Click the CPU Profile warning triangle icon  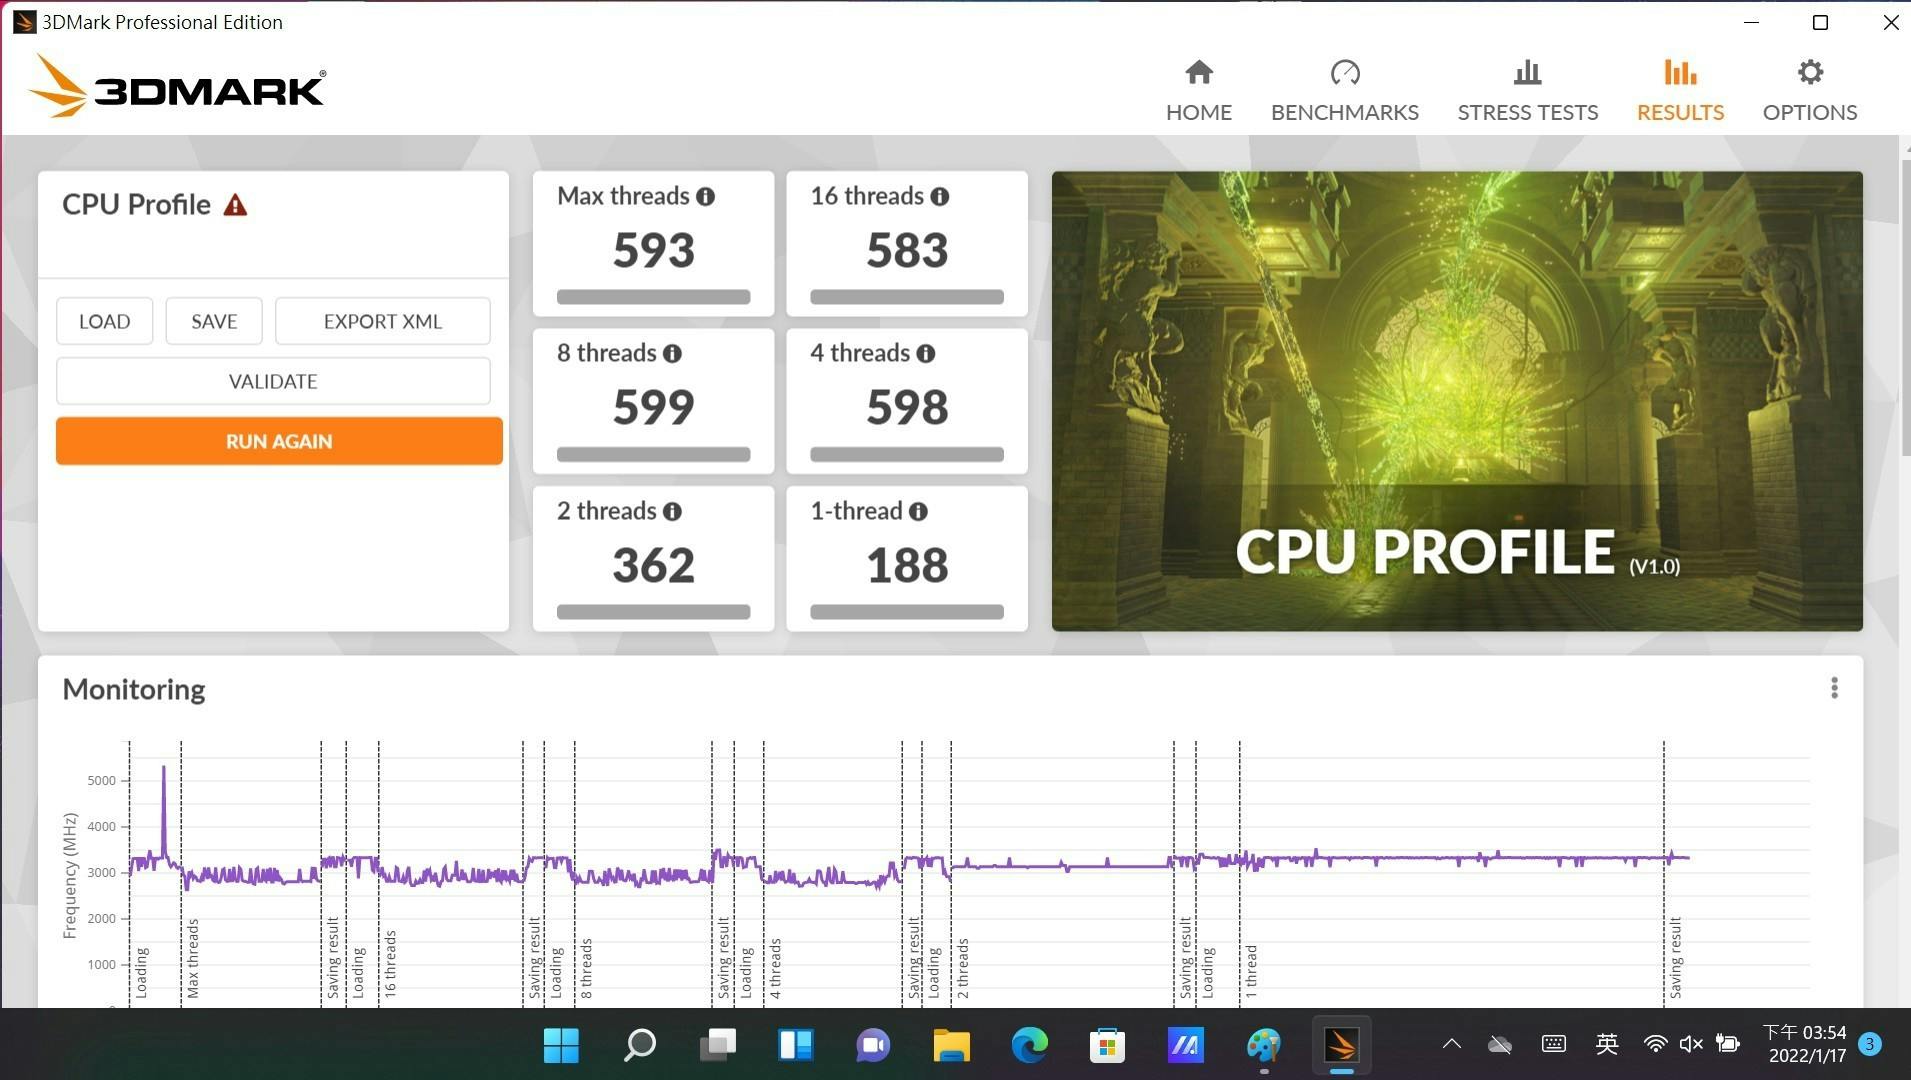coord(235,205)
